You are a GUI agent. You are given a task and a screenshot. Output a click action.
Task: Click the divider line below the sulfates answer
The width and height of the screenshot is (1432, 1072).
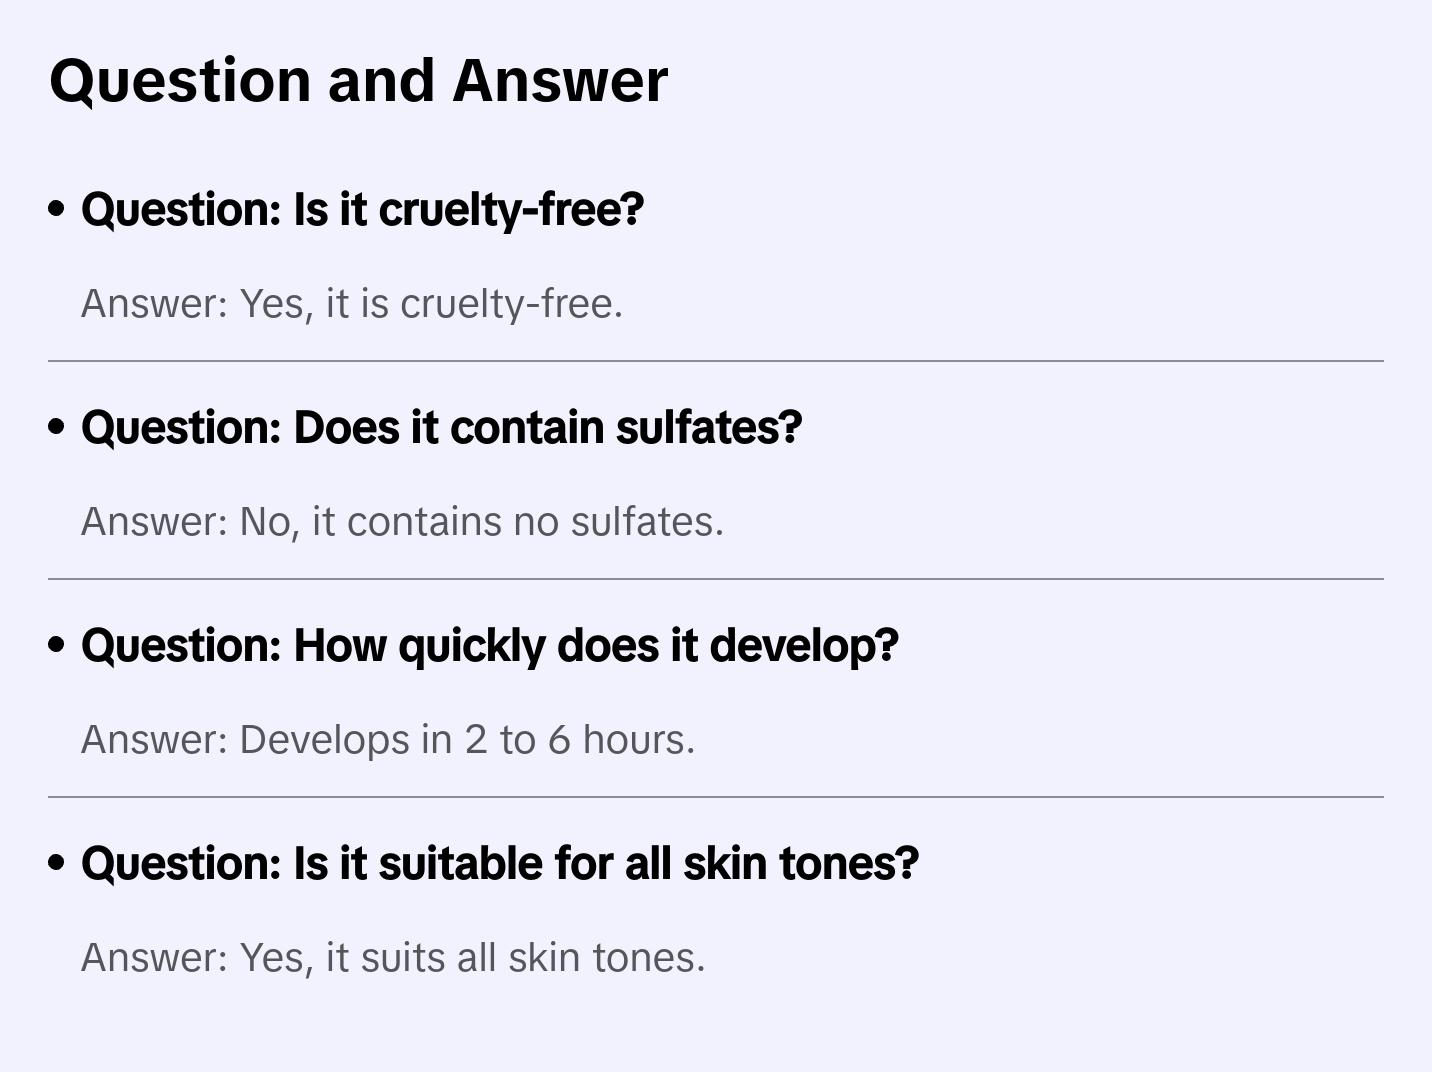pyautogui.click(x=716, y=579)
